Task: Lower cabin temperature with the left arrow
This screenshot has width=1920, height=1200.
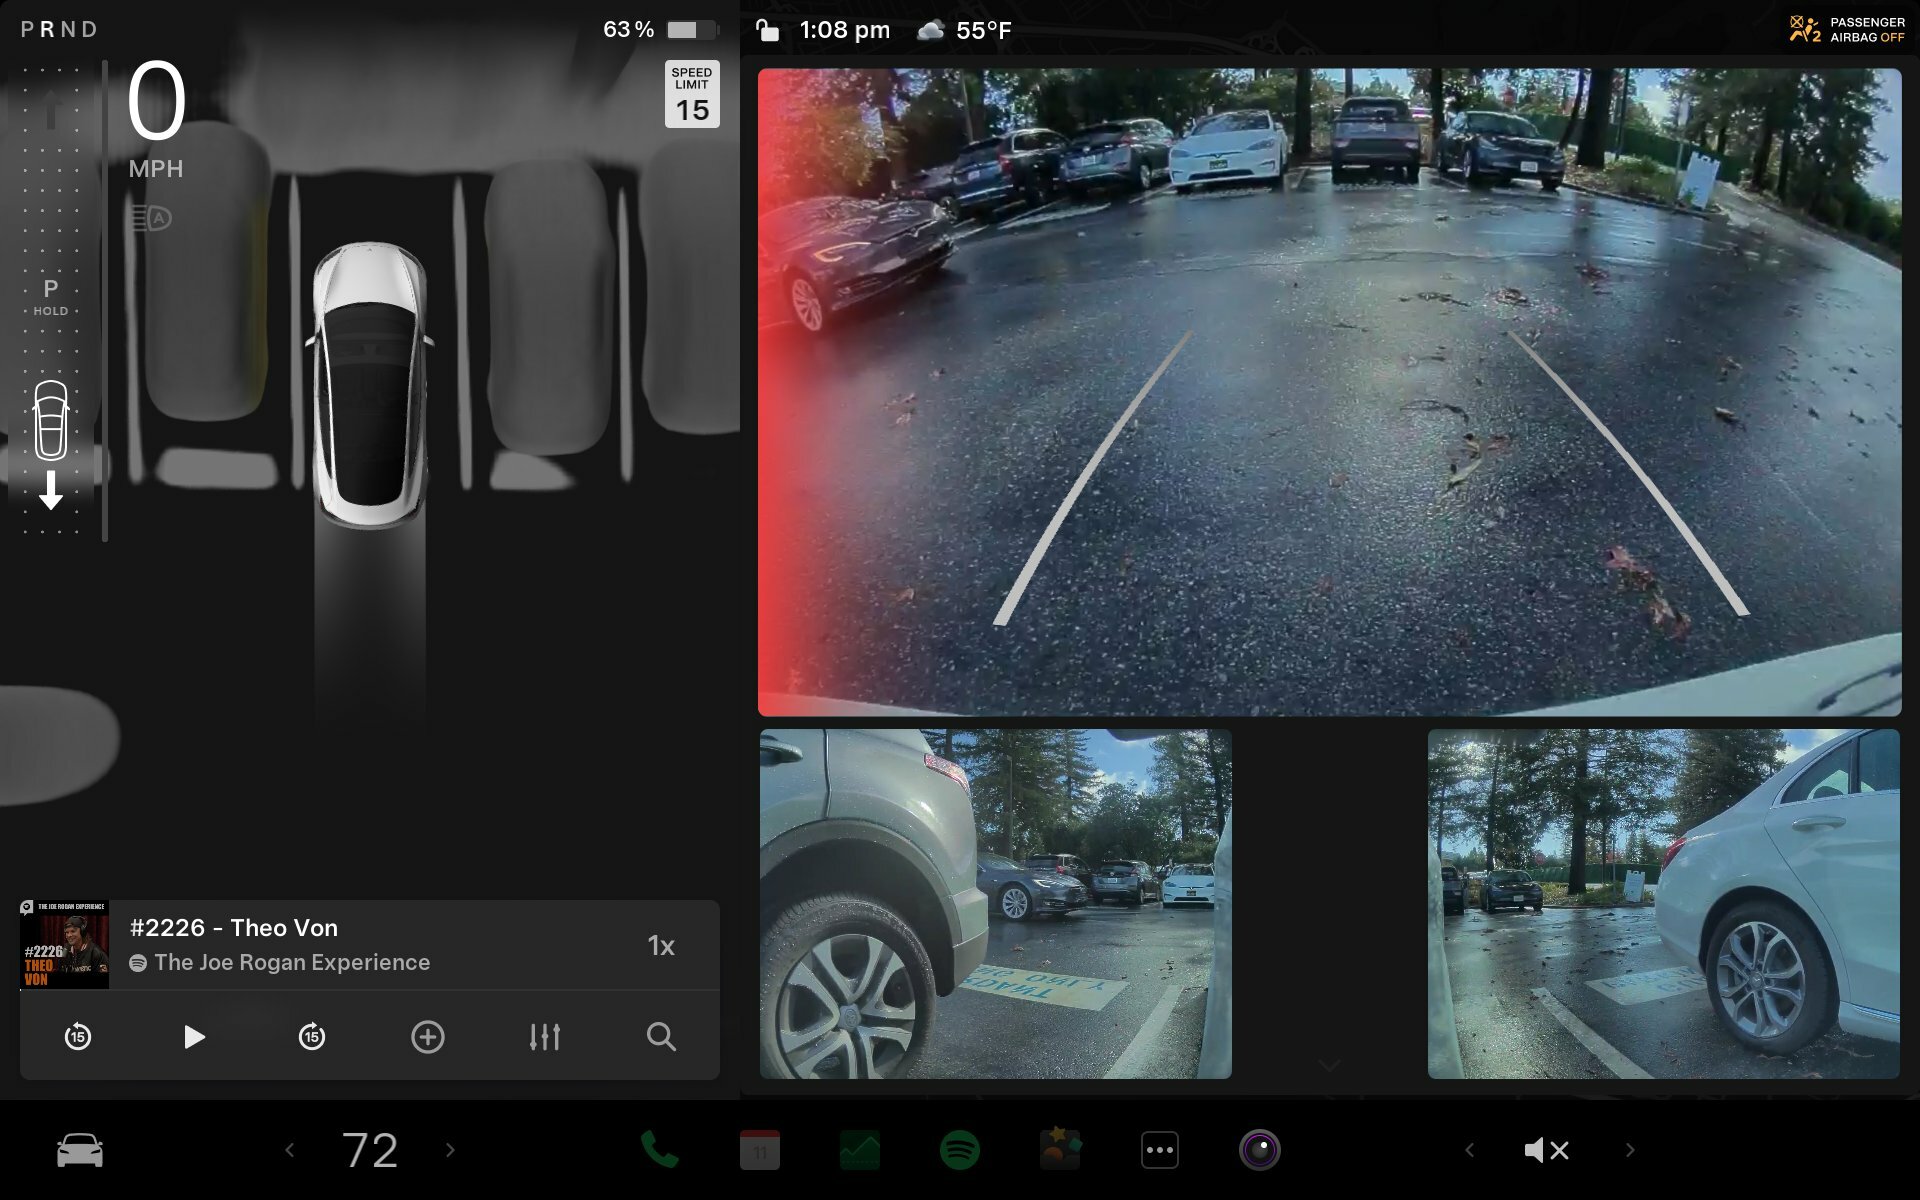Action: click(290, 1150)
